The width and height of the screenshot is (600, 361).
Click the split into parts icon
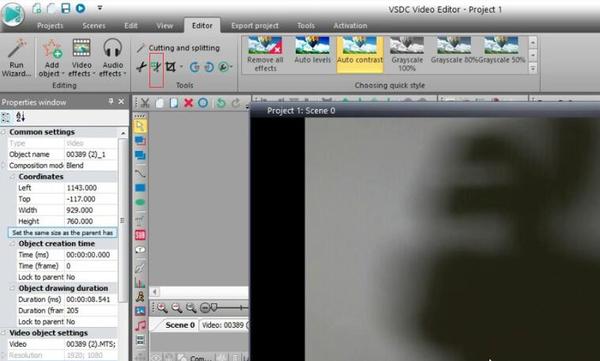(156, 67)
